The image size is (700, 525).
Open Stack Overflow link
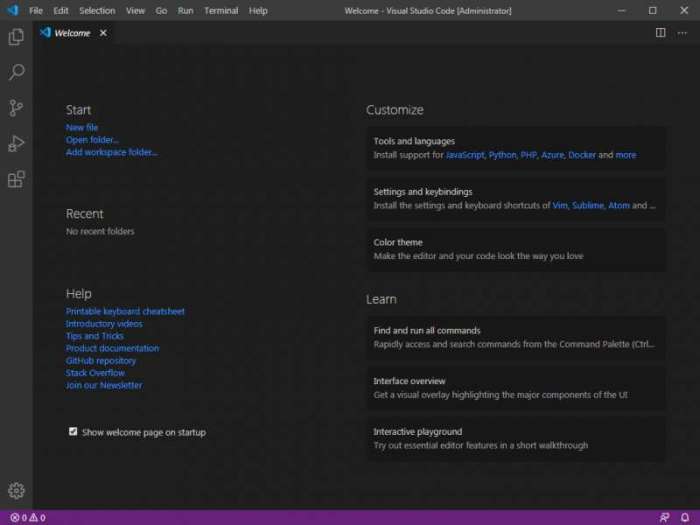click(x=95, y=373)
